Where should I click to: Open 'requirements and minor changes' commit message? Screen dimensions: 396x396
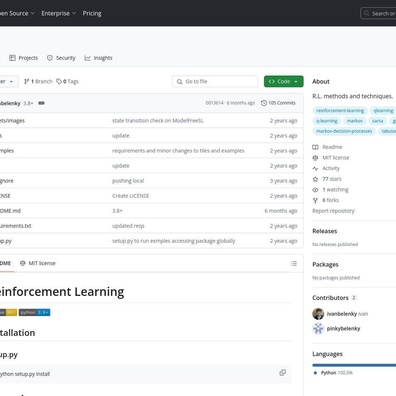(x=178, y=151)
